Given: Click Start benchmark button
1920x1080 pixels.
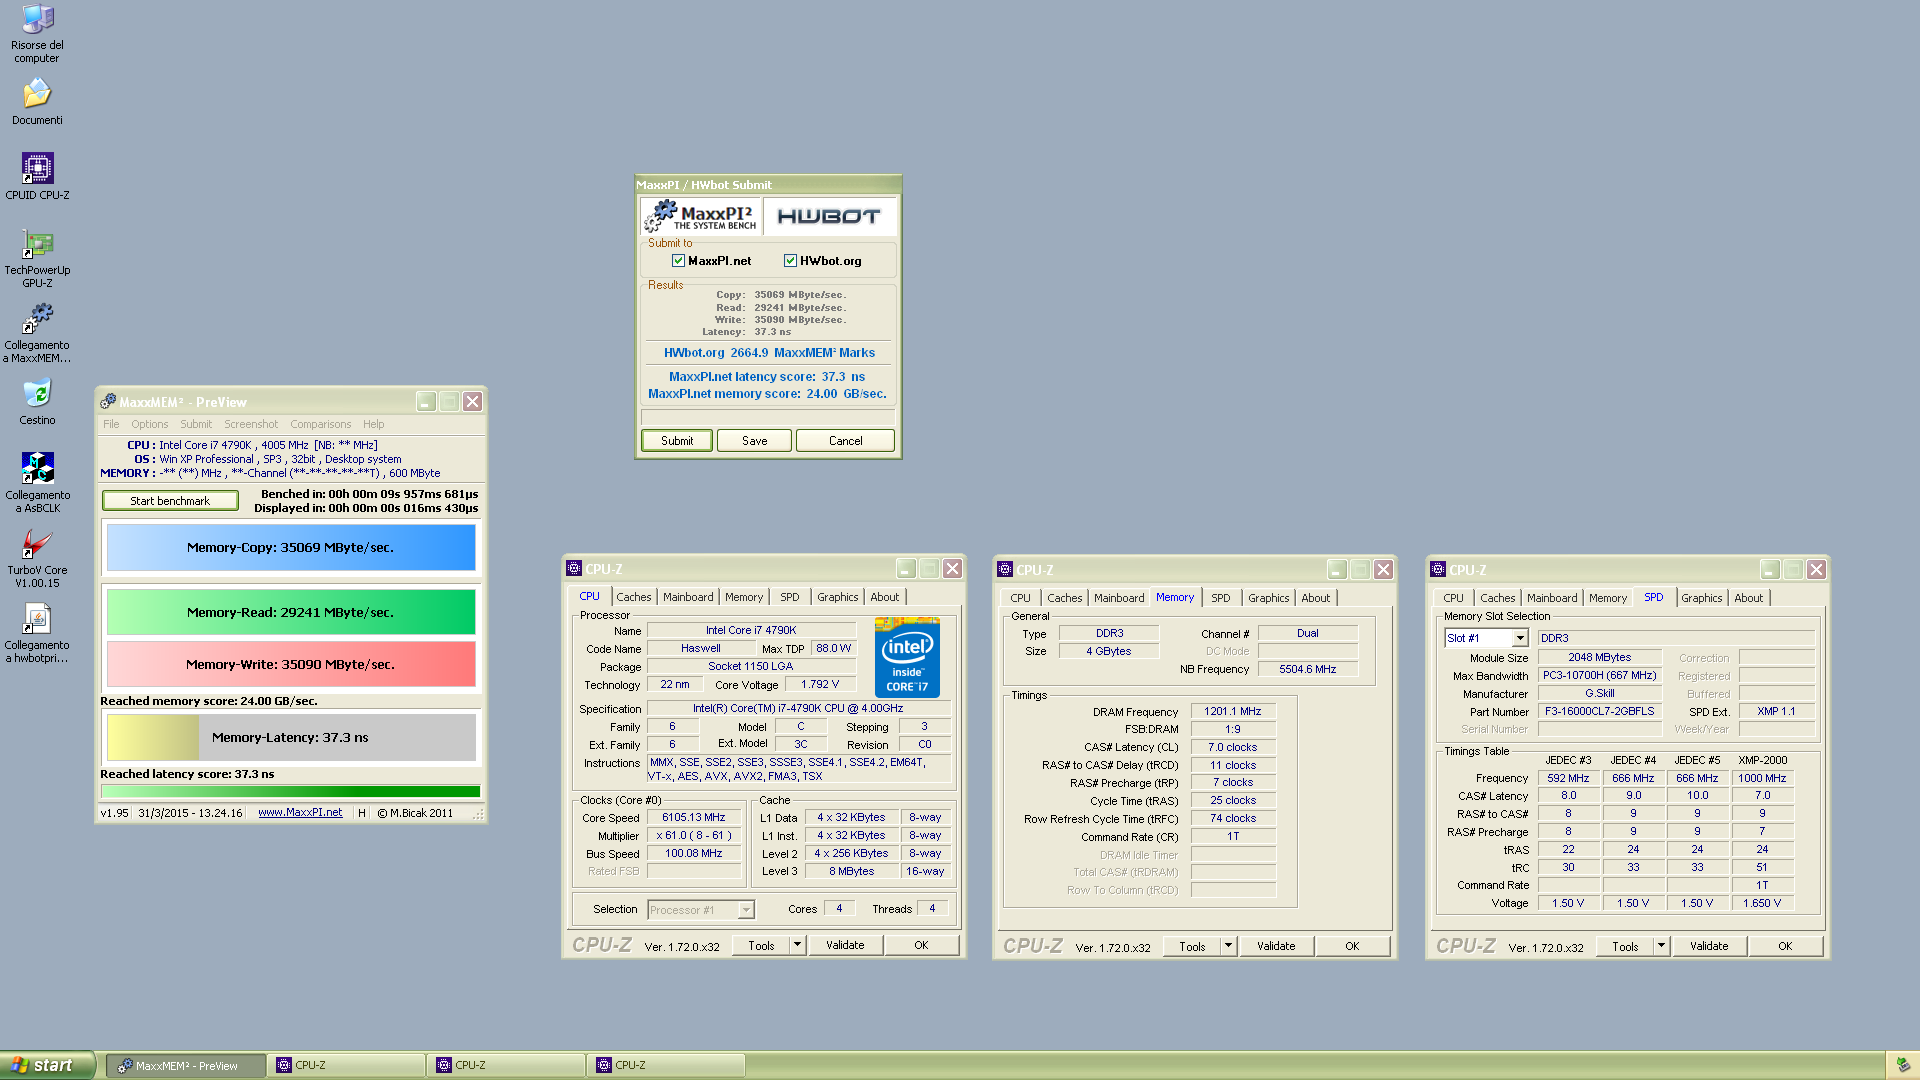Looking at the screenshot, I should 170,501.
